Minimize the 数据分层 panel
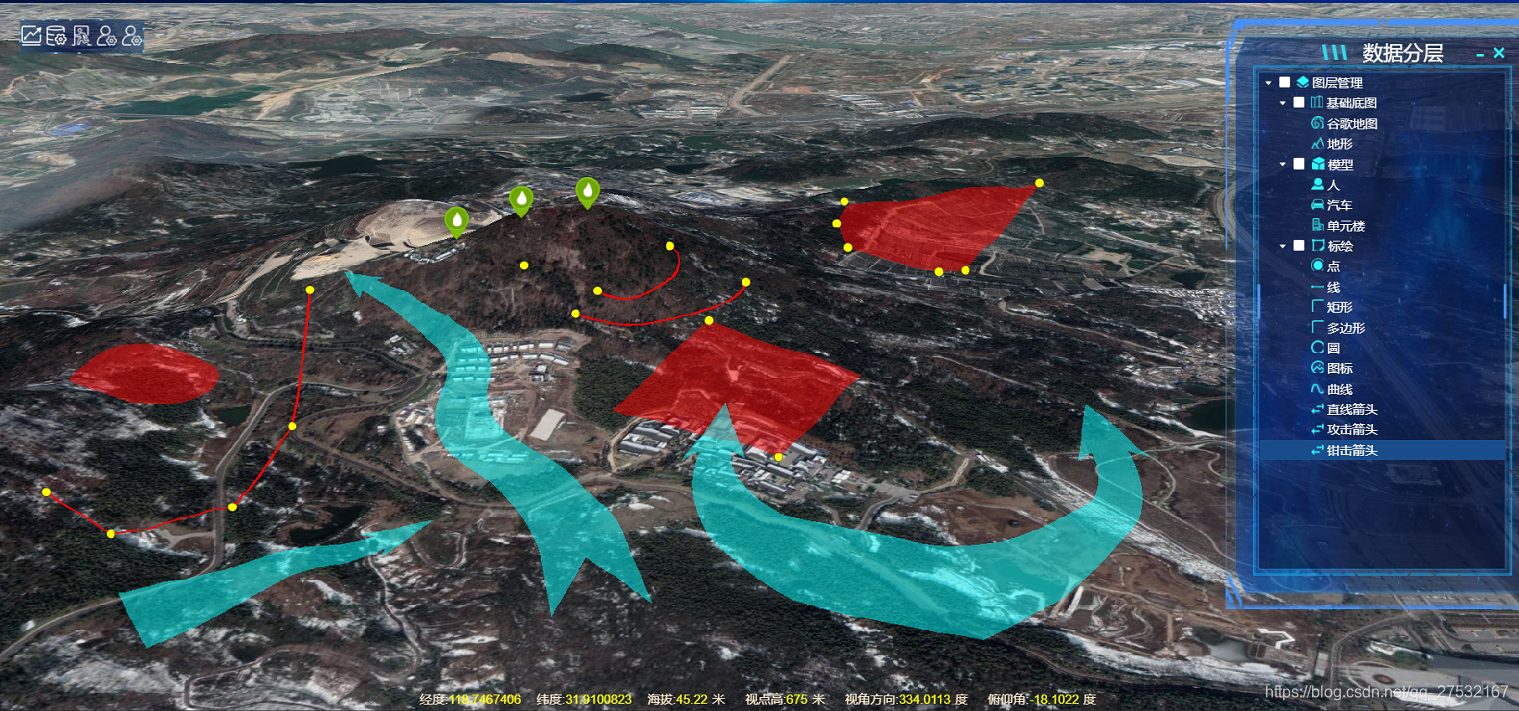Image resolution: width=1519 pixels, height=711 pixels. (x=1480, y=54)
